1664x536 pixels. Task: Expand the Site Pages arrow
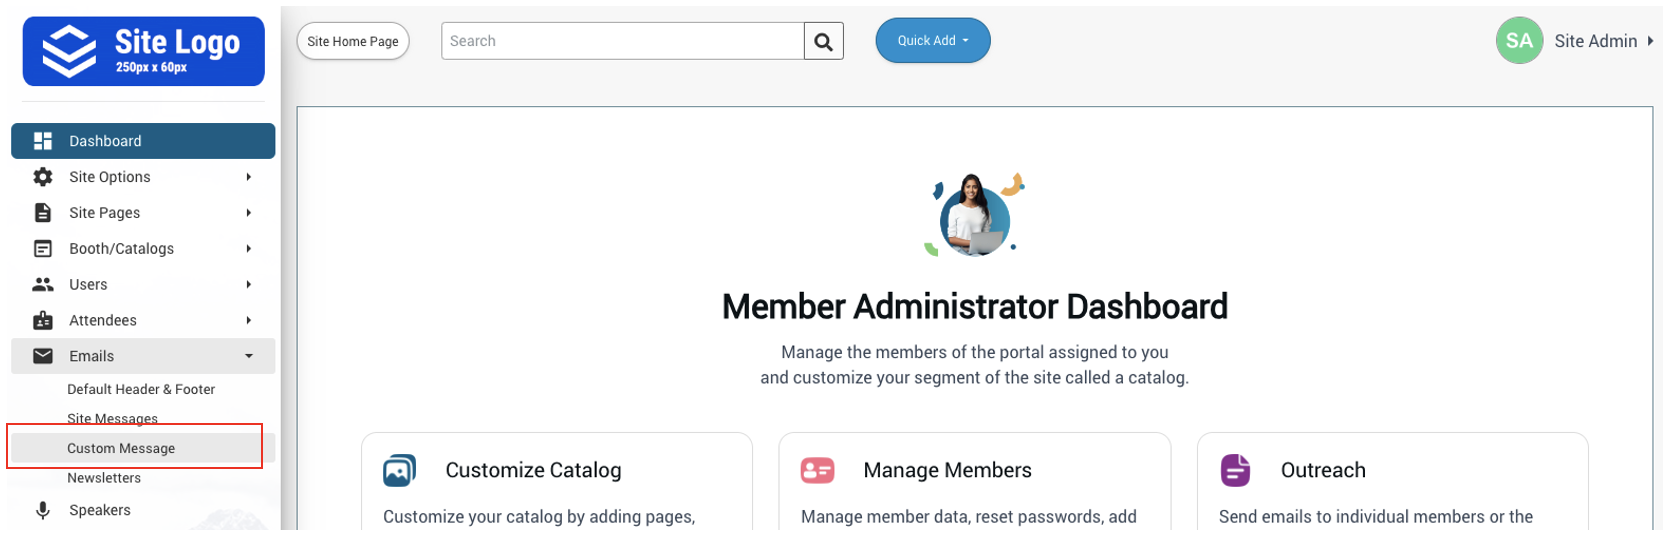(x=248, y=213)
